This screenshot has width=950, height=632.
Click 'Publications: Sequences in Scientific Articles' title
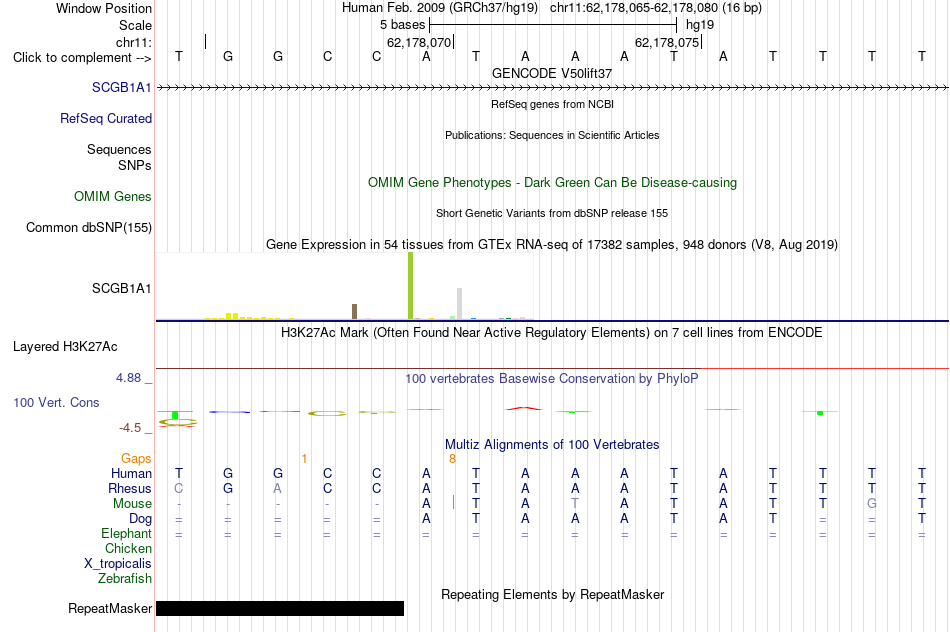(552, 135)
